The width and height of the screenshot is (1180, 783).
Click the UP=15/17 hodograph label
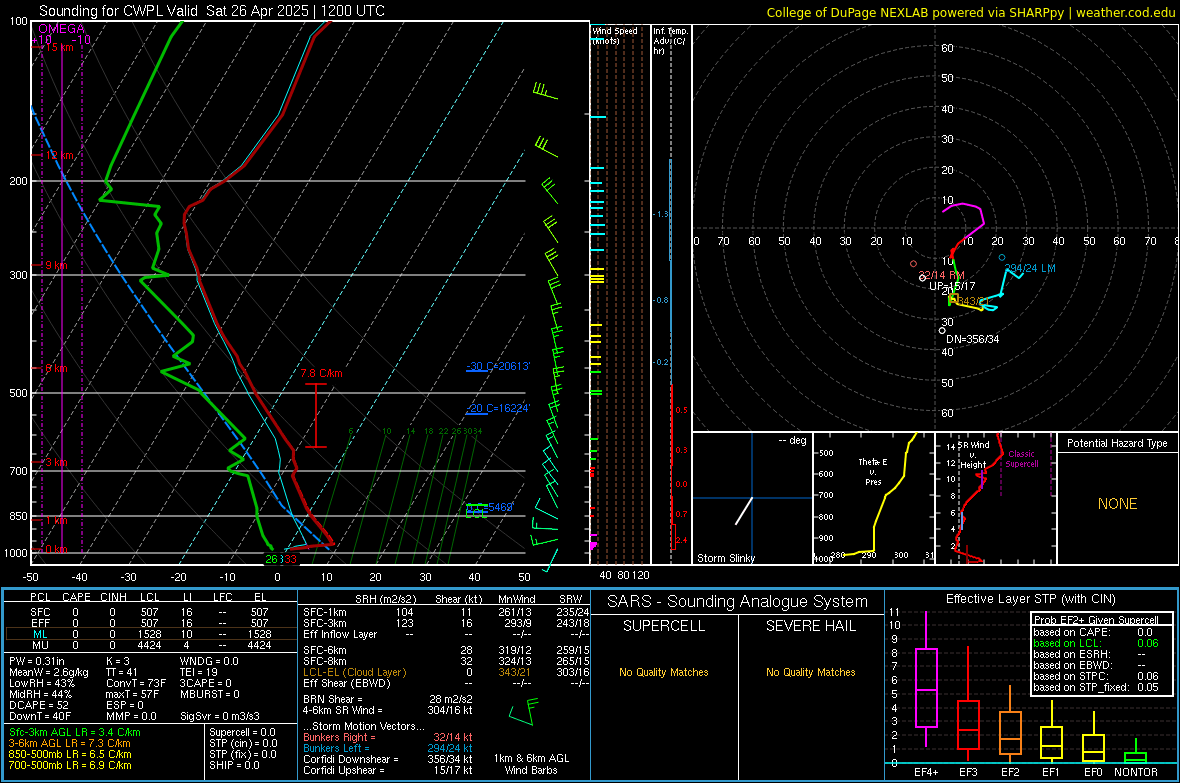coord(952,286)
